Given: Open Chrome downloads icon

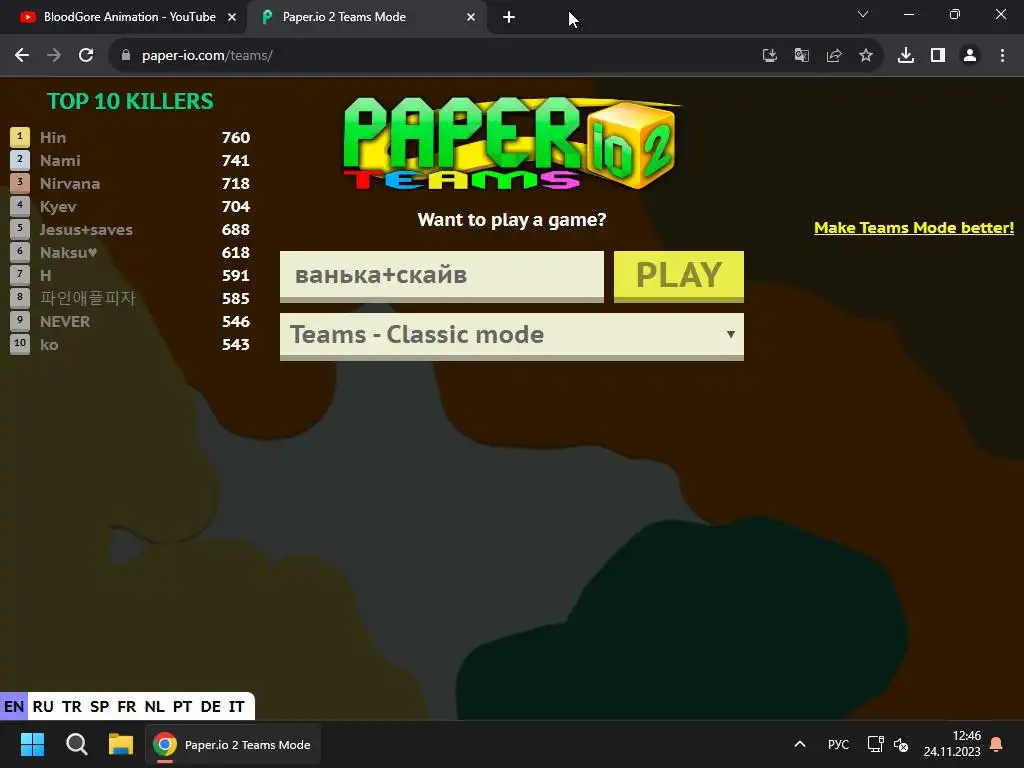Looking at the screenshot, I should tap(906, 56).
